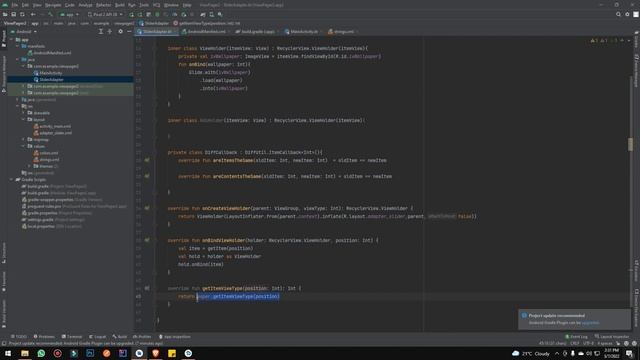Viewport: 640px width, 360px height.
Task: Click the Project panel gear options icon
Action: (x=120, y=31)
